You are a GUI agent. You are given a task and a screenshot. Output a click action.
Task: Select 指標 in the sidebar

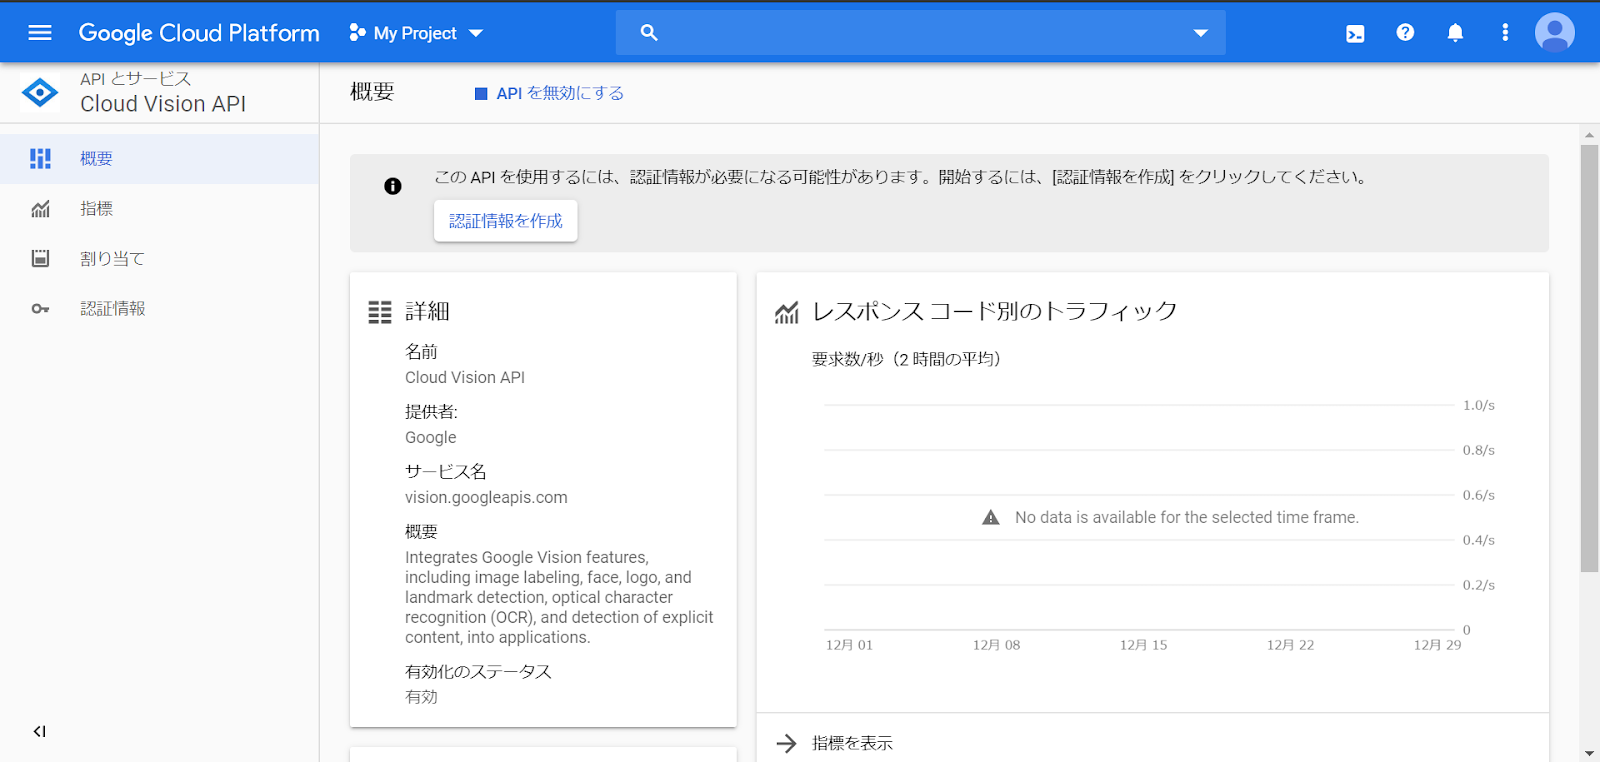pos(160,209)
